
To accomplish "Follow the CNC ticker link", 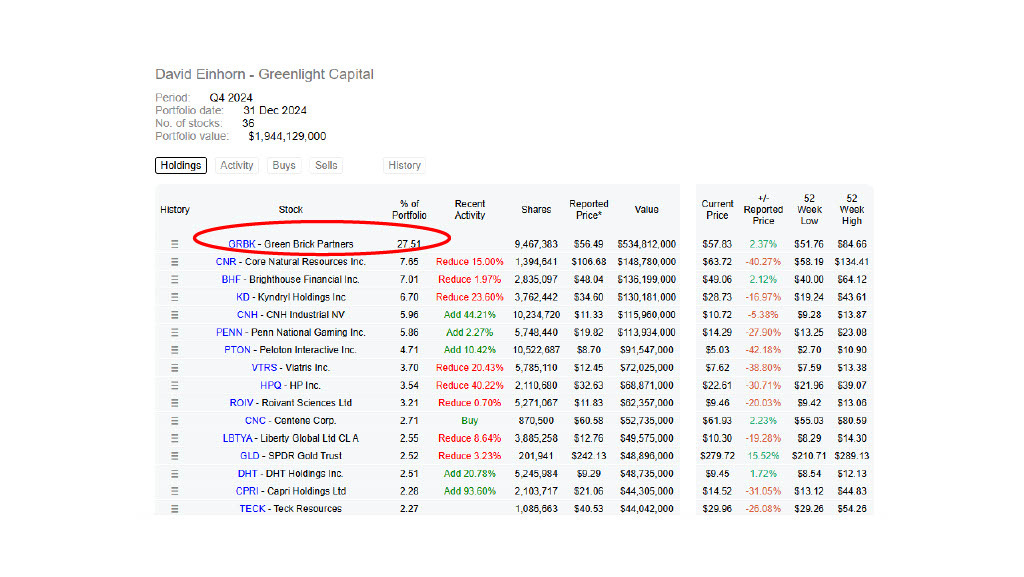I will (x=255, y=421).
